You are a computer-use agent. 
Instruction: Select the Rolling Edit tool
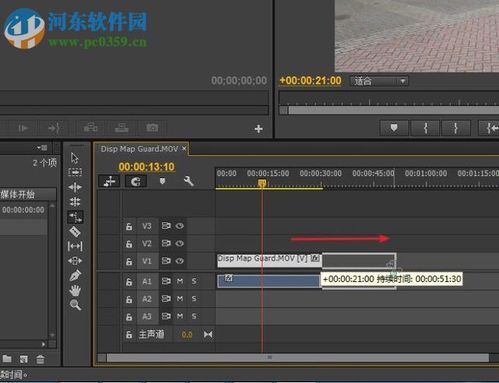(x=75, y=202)
